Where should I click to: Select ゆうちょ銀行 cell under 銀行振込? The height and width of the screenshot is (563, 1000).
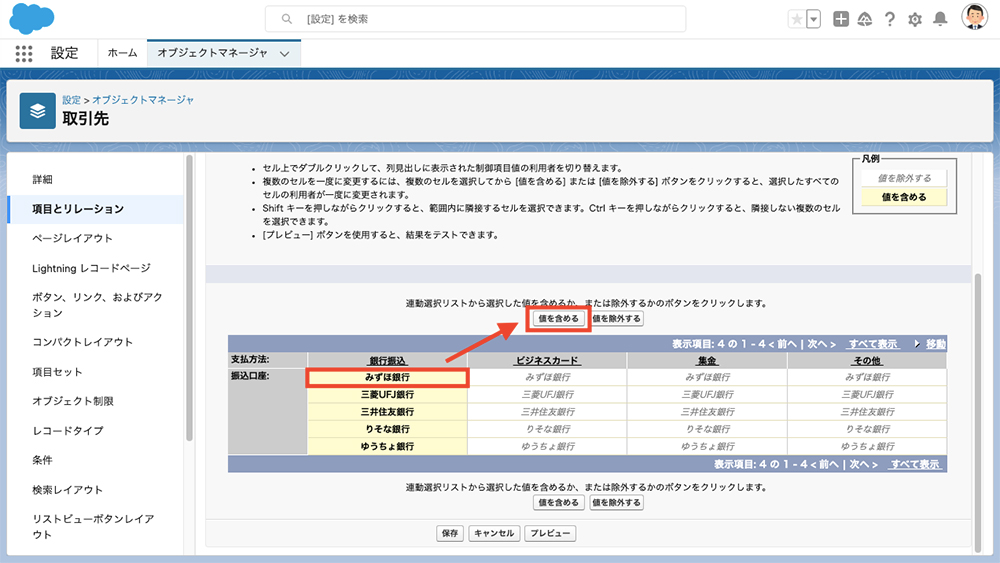tap(388, 446)
